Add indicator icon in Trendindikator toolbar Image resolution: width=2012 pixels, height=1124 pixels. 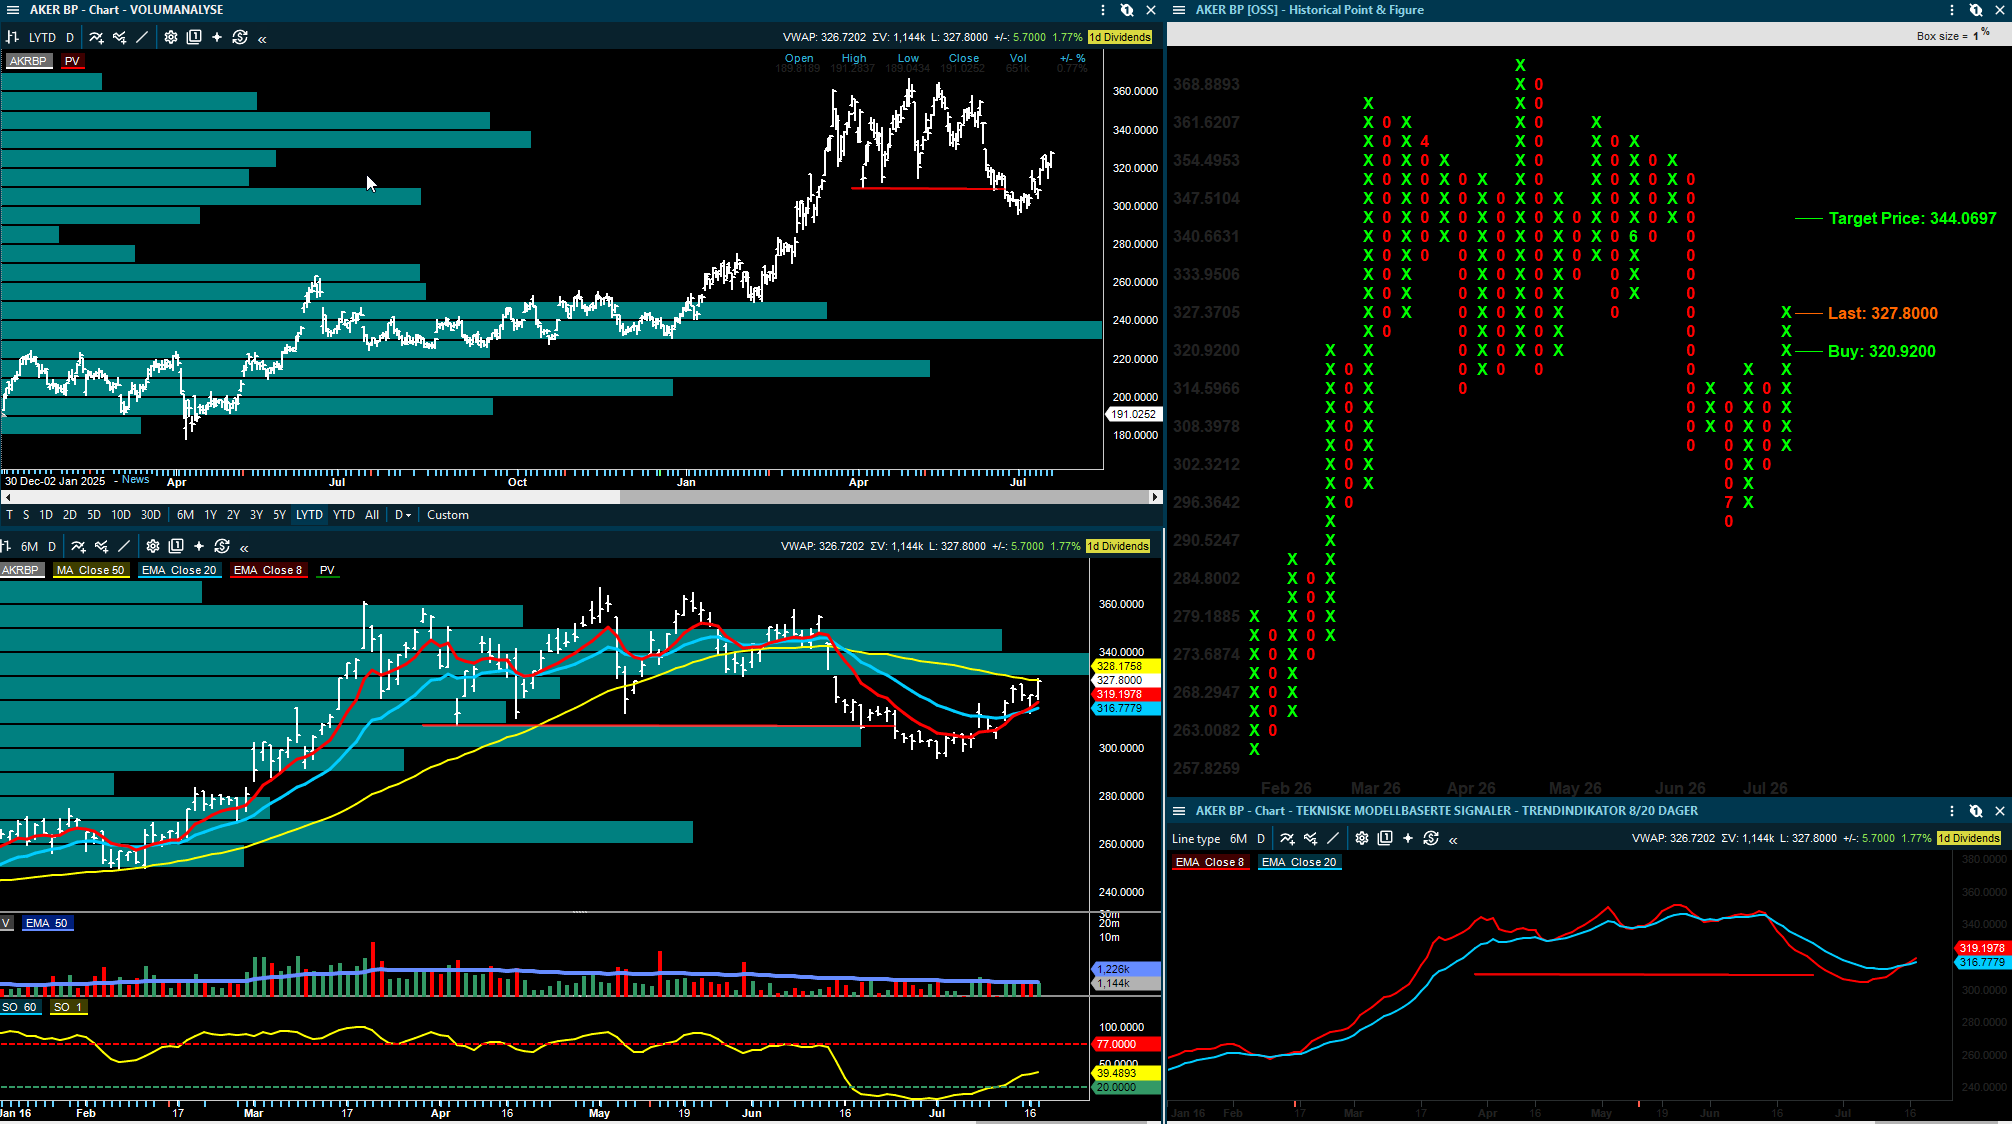tap(1287, 838)
